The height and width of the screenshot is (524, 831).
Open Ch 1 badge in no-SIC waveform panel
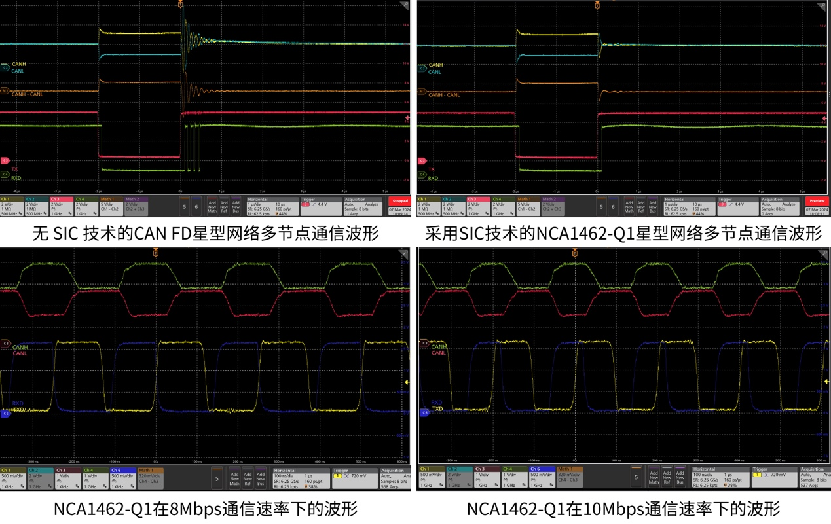click(x=12, y=206)
